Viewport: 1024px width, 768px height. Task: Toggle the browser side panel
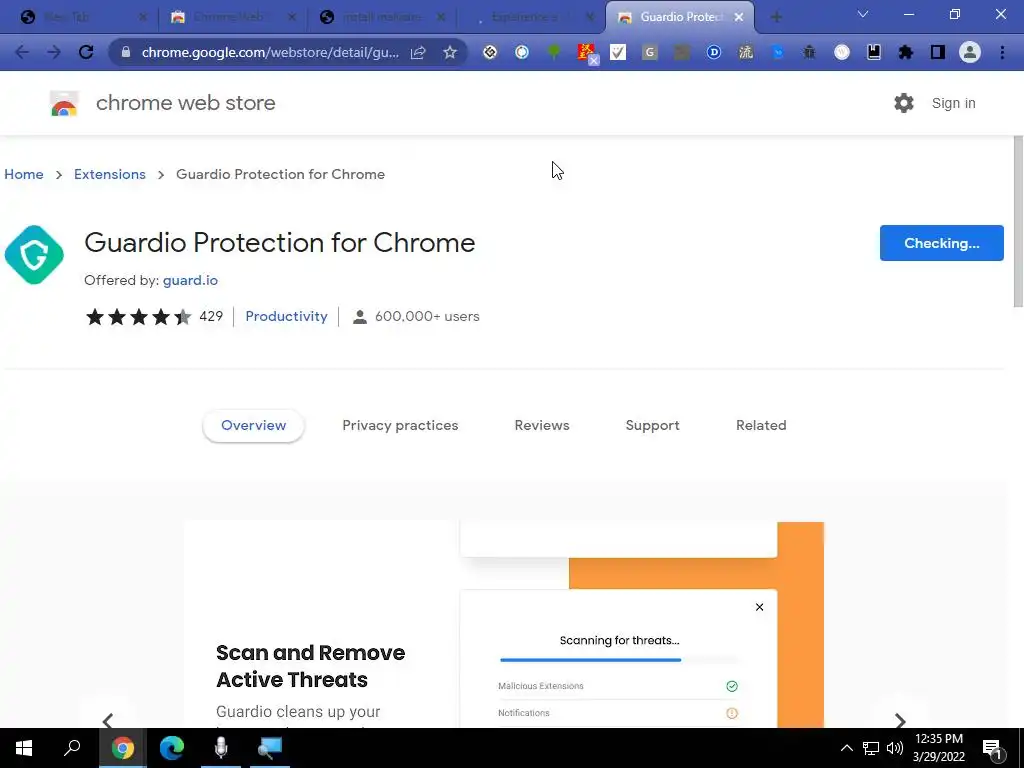coord(938,52)
